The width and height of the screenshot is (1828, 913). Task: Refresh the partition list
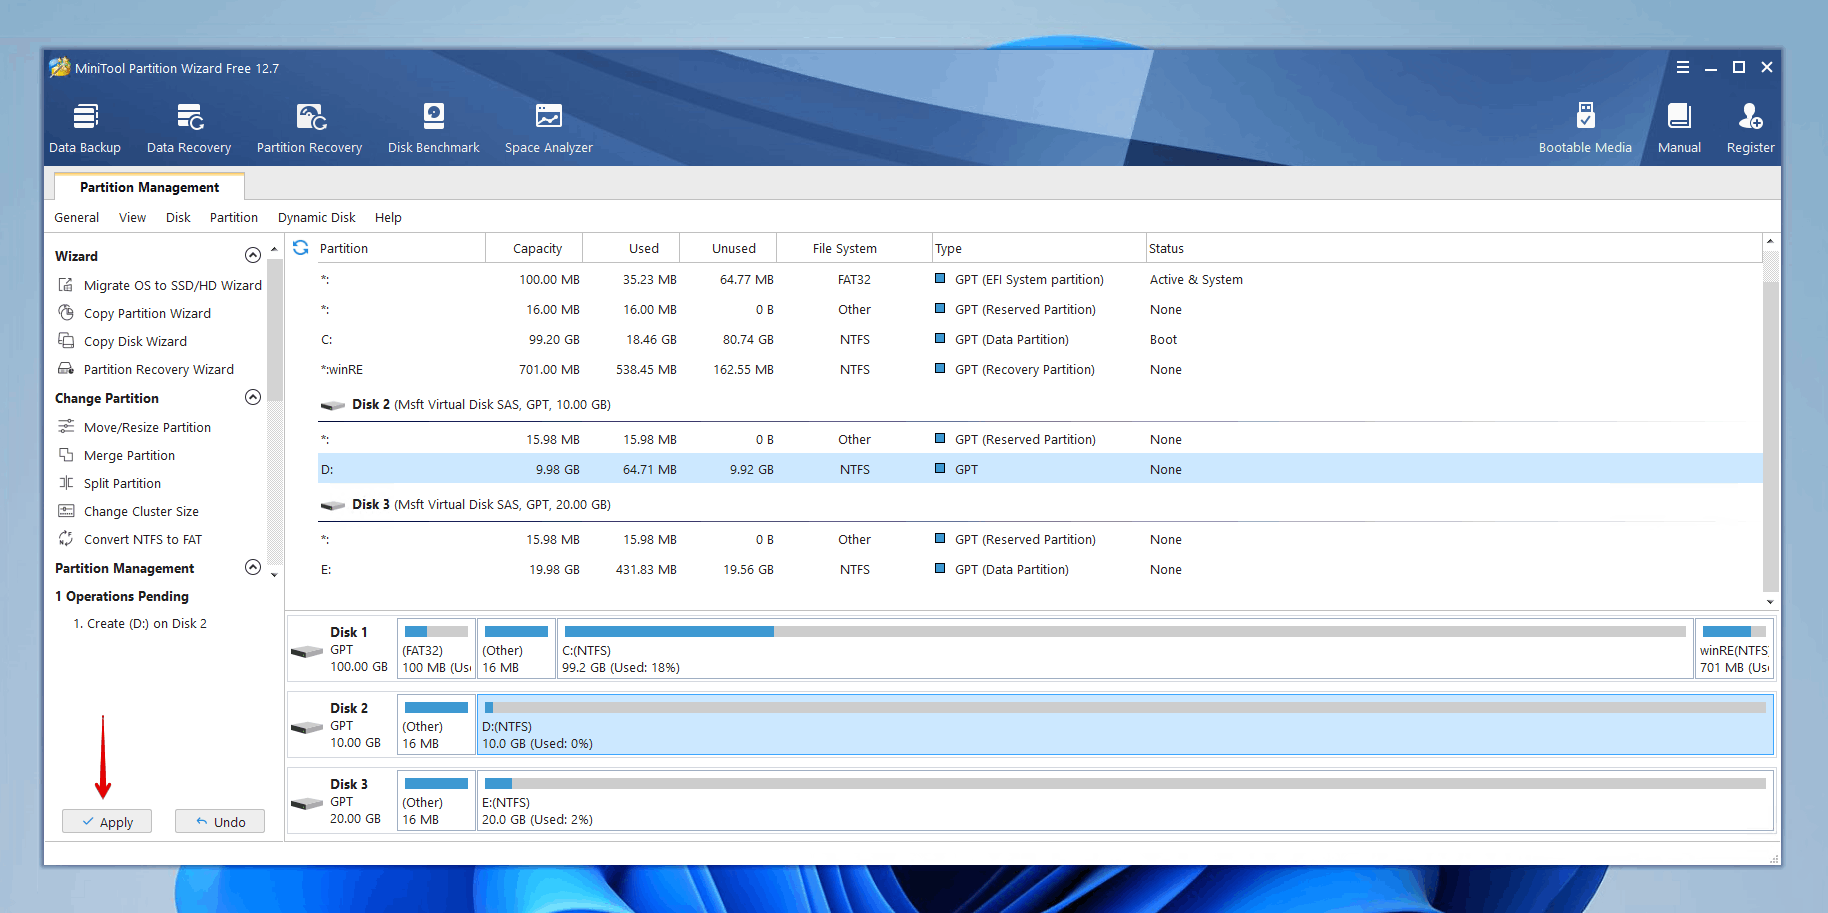click(300, 247)
